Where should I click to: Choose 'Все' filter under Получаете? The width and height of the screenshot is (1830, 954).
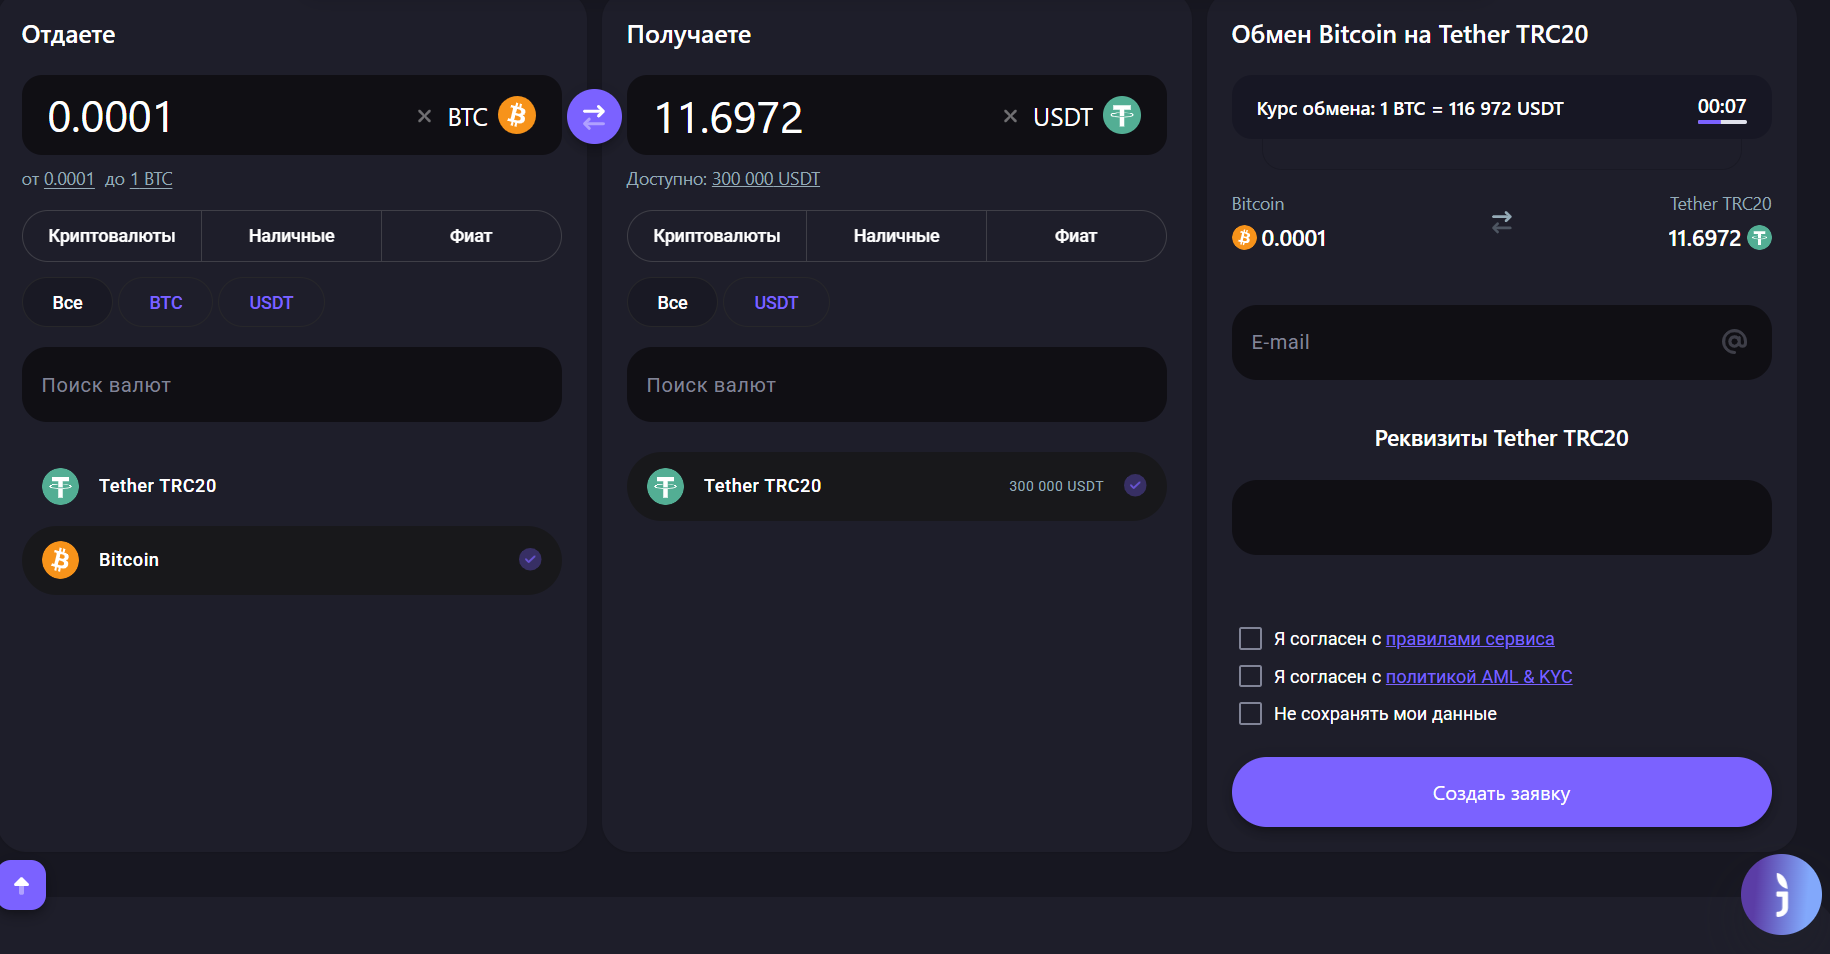click(x=672, y=302)
